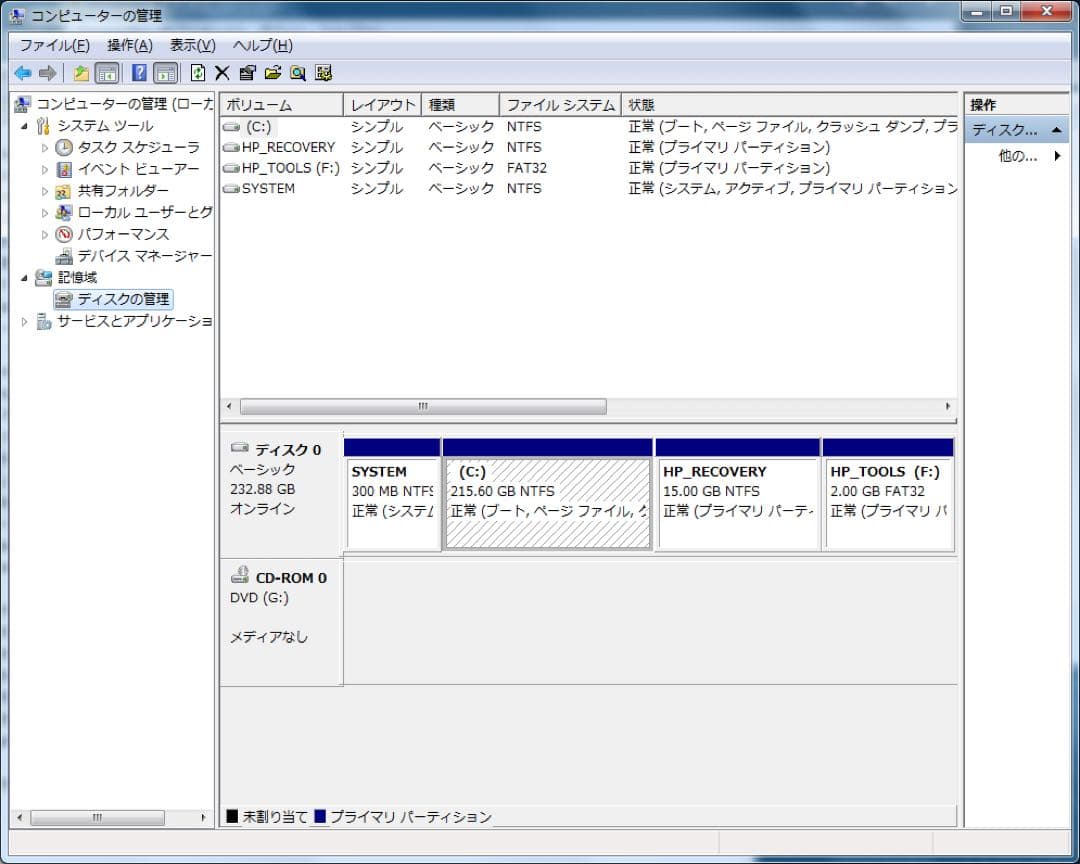
Task: Sort by the ボリューム column header
Action: point(282,105)
